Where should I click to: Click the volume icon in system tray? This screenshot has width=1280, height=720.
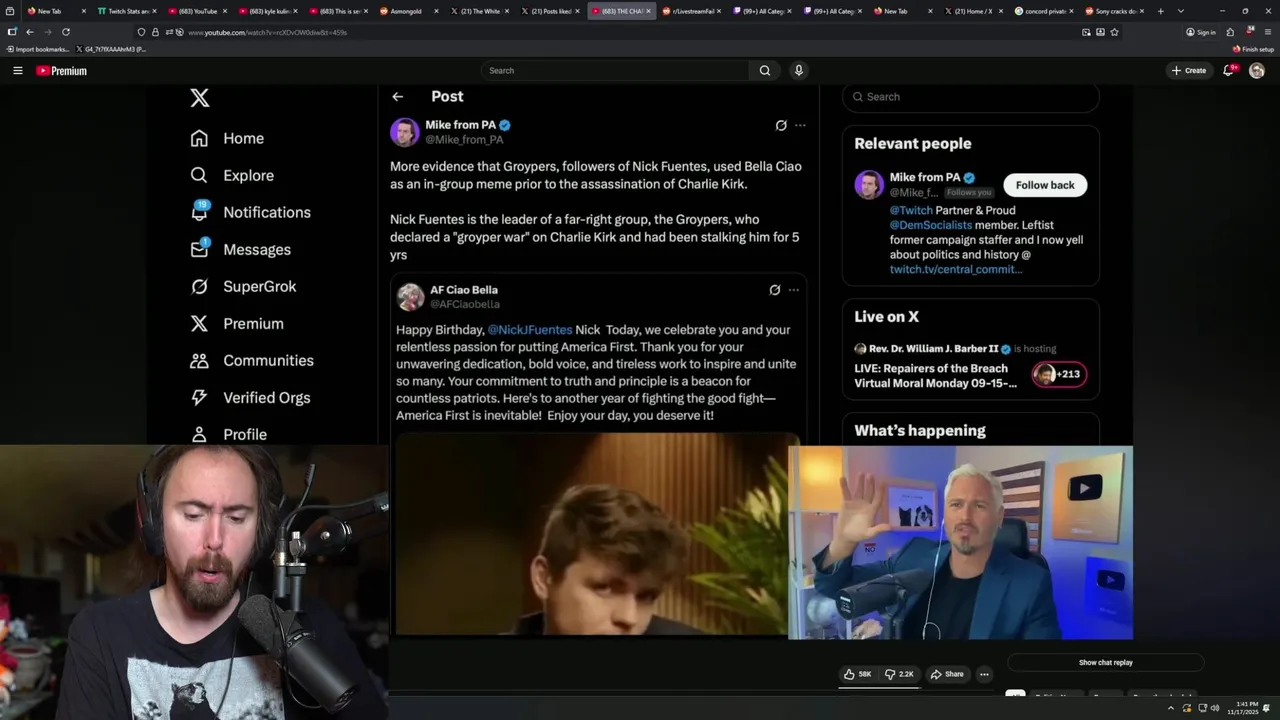pyautogui.click(x=1215, y=708)
